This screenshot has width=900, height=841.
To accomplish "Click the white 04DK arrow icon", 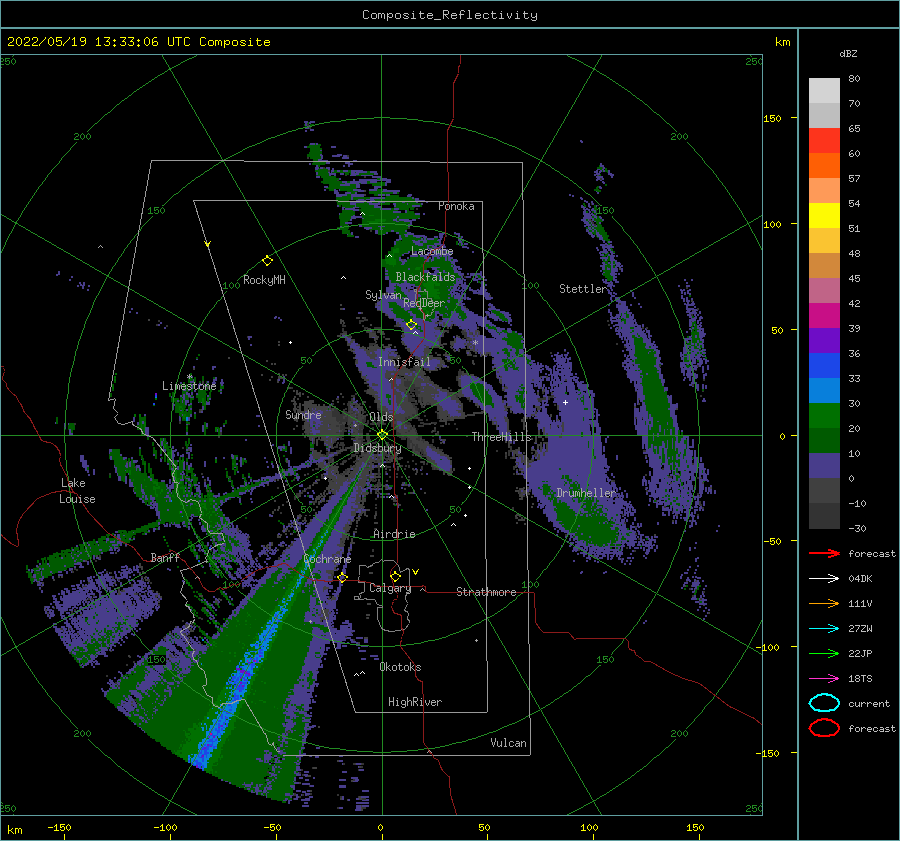I will click(x=824, y=578).
